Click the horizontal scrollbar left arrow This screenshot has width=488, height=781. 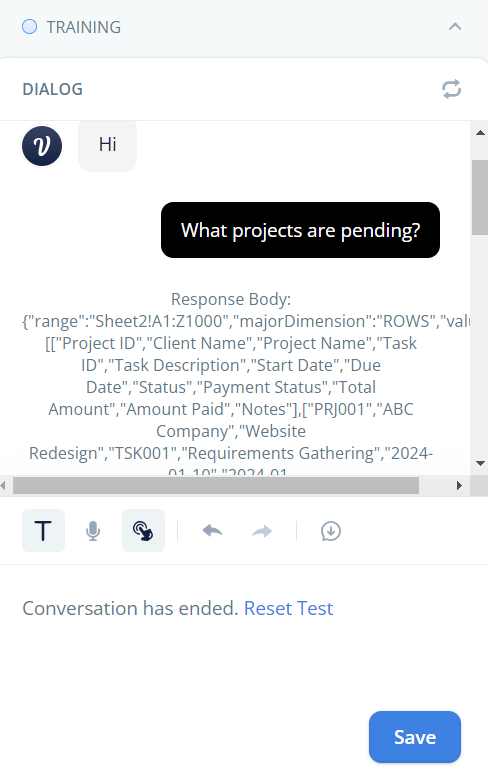[3, 485]
